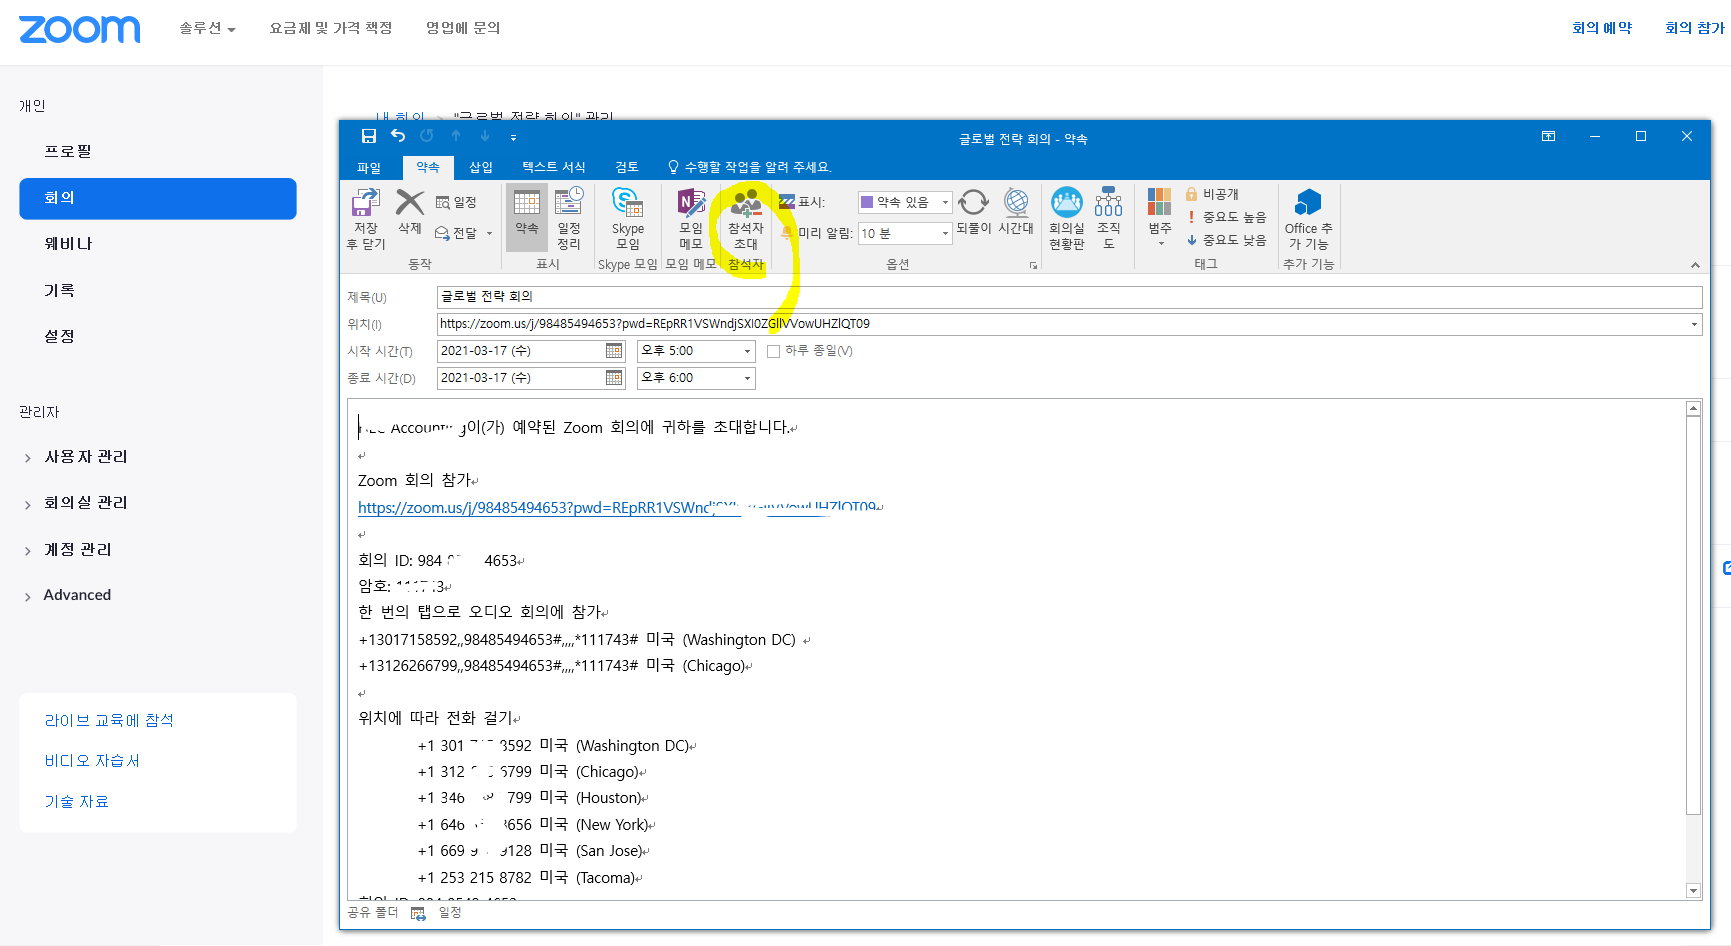Click the ribbon display options icon
1731x946 pixels.
click(1548, 136)
